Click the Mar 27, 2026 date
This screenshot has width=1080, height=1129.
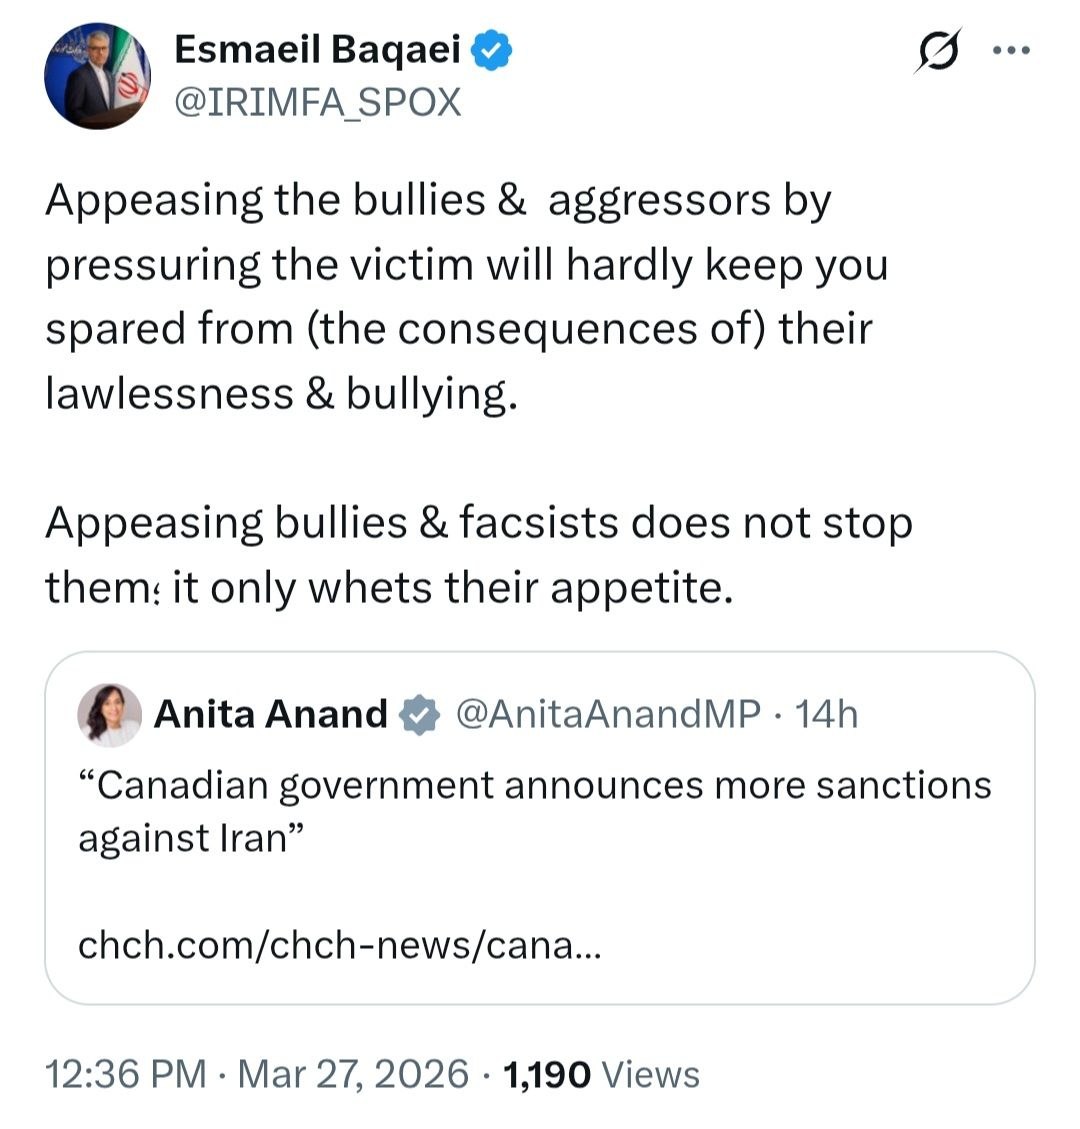(x=353, y=1074)
